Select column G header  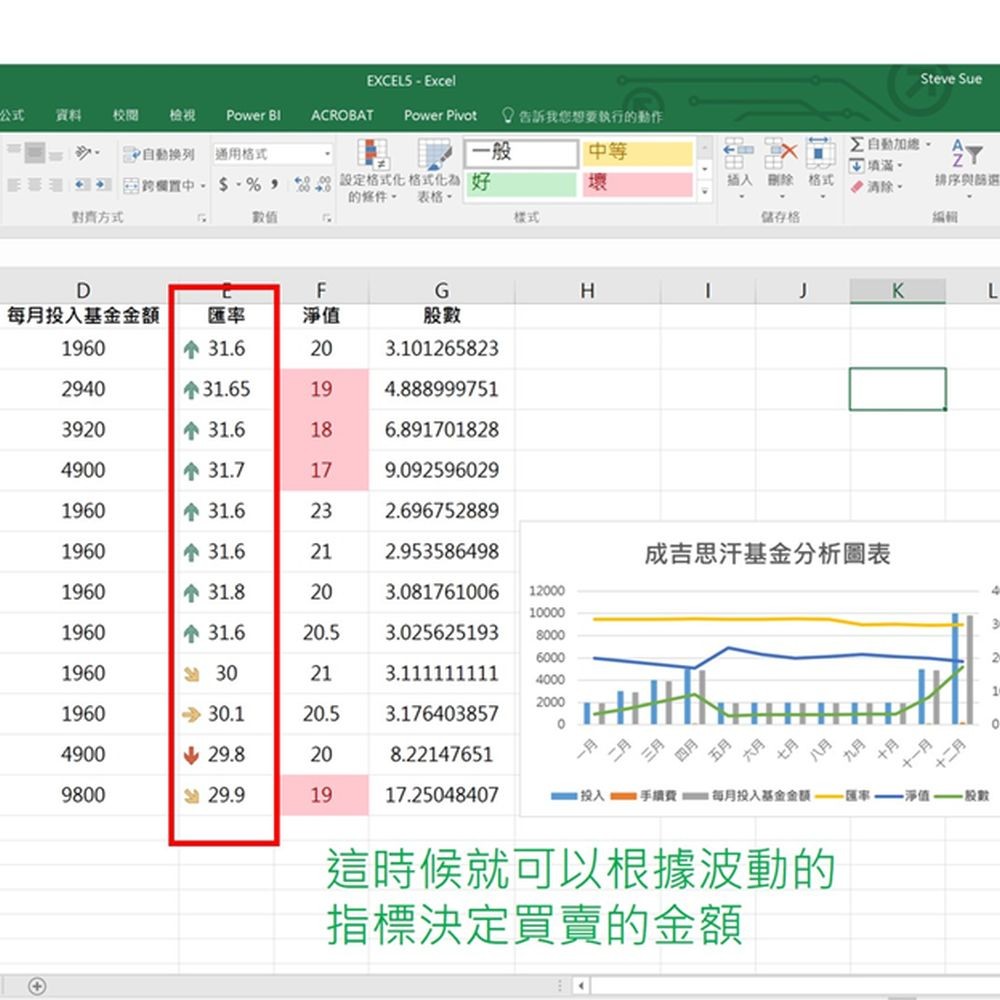click(441, 291)
